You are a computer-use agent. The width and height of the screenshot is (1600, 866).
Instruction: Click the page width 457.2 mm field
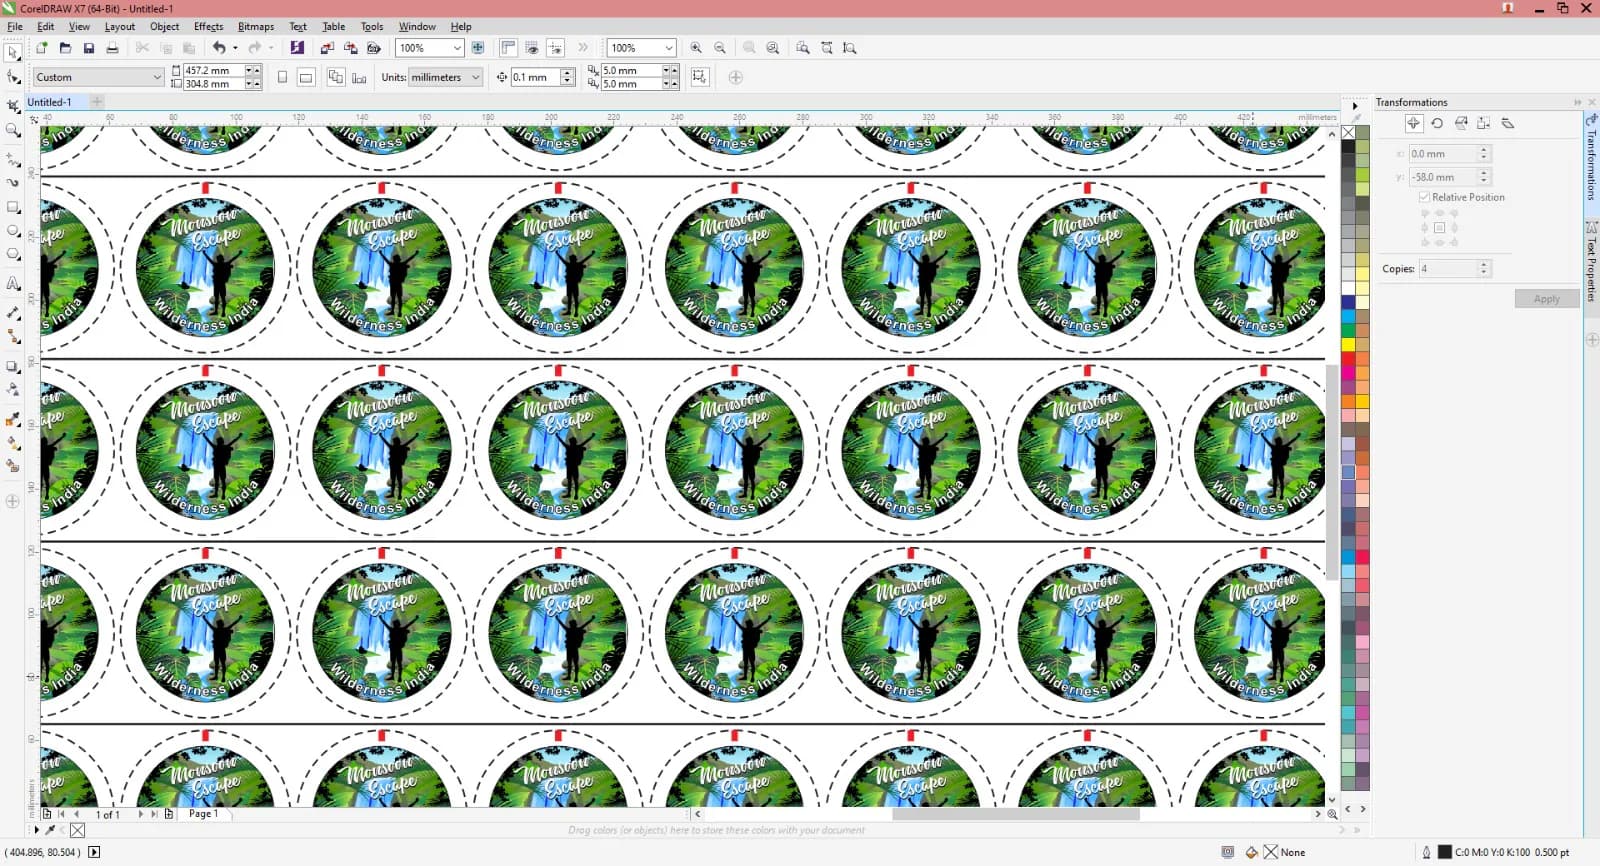point(212,71)
